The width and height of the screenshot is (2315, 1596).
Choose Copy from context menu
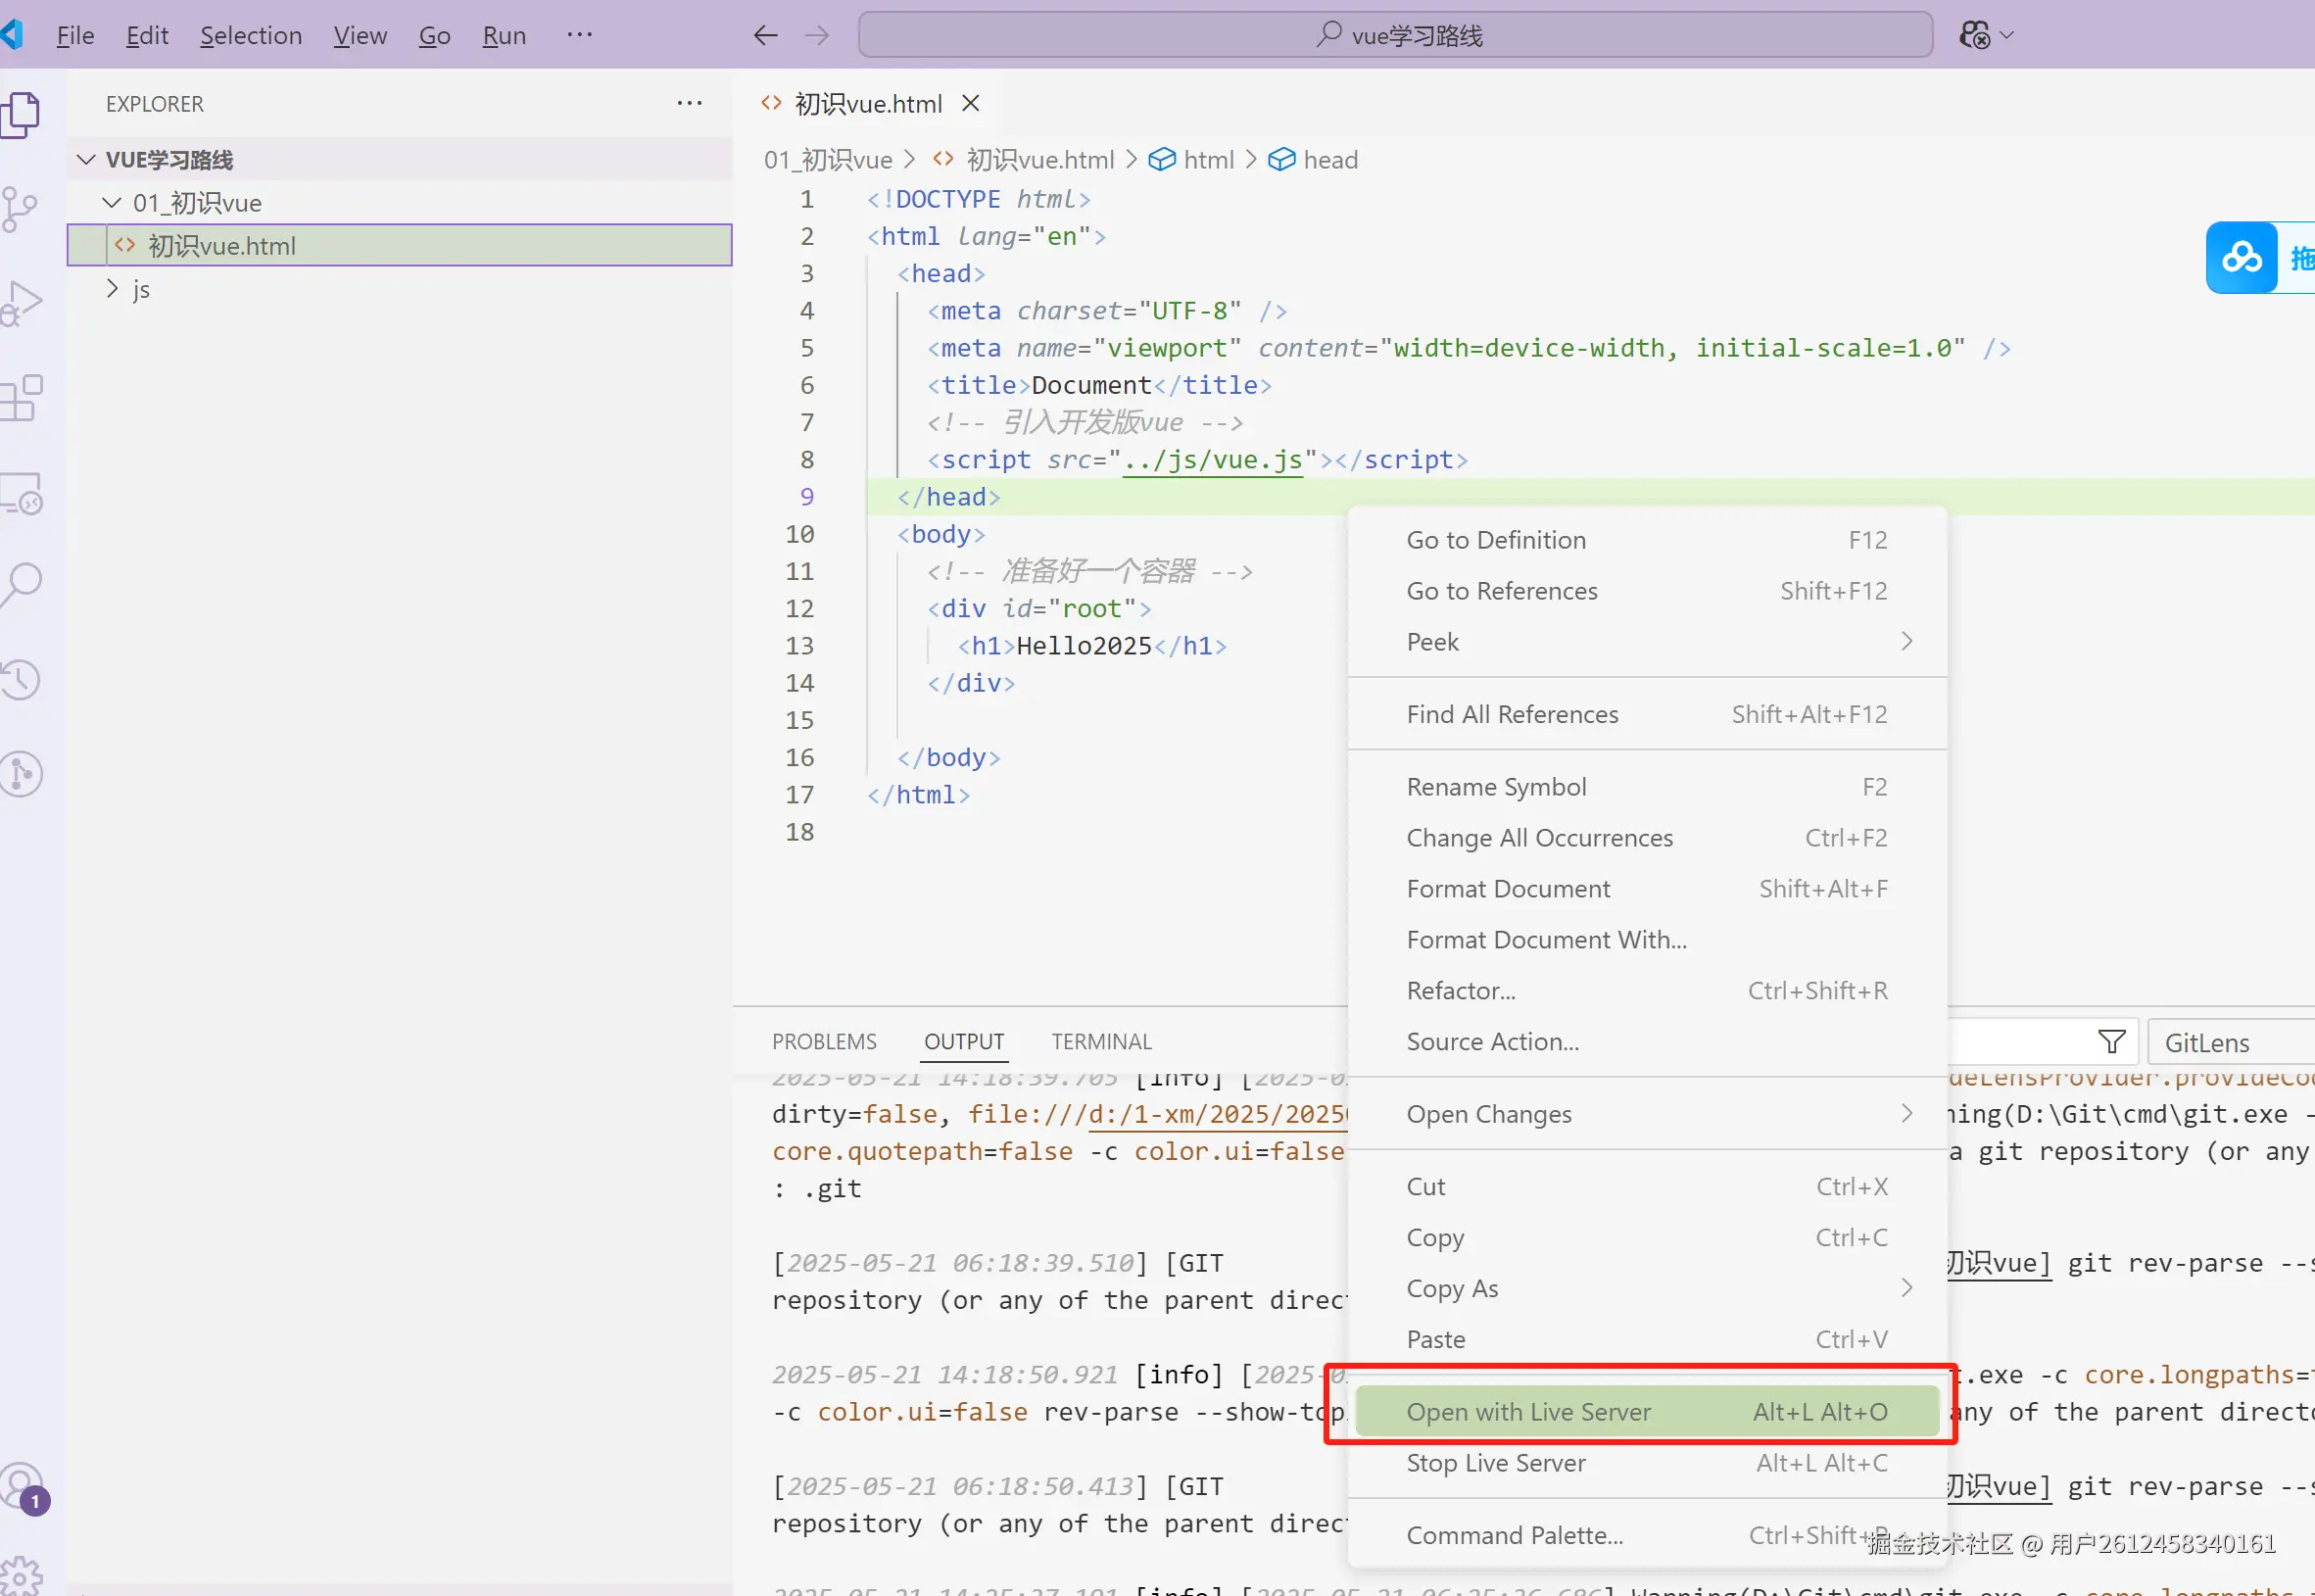pyautogui.click(x=1647, y=1238)
